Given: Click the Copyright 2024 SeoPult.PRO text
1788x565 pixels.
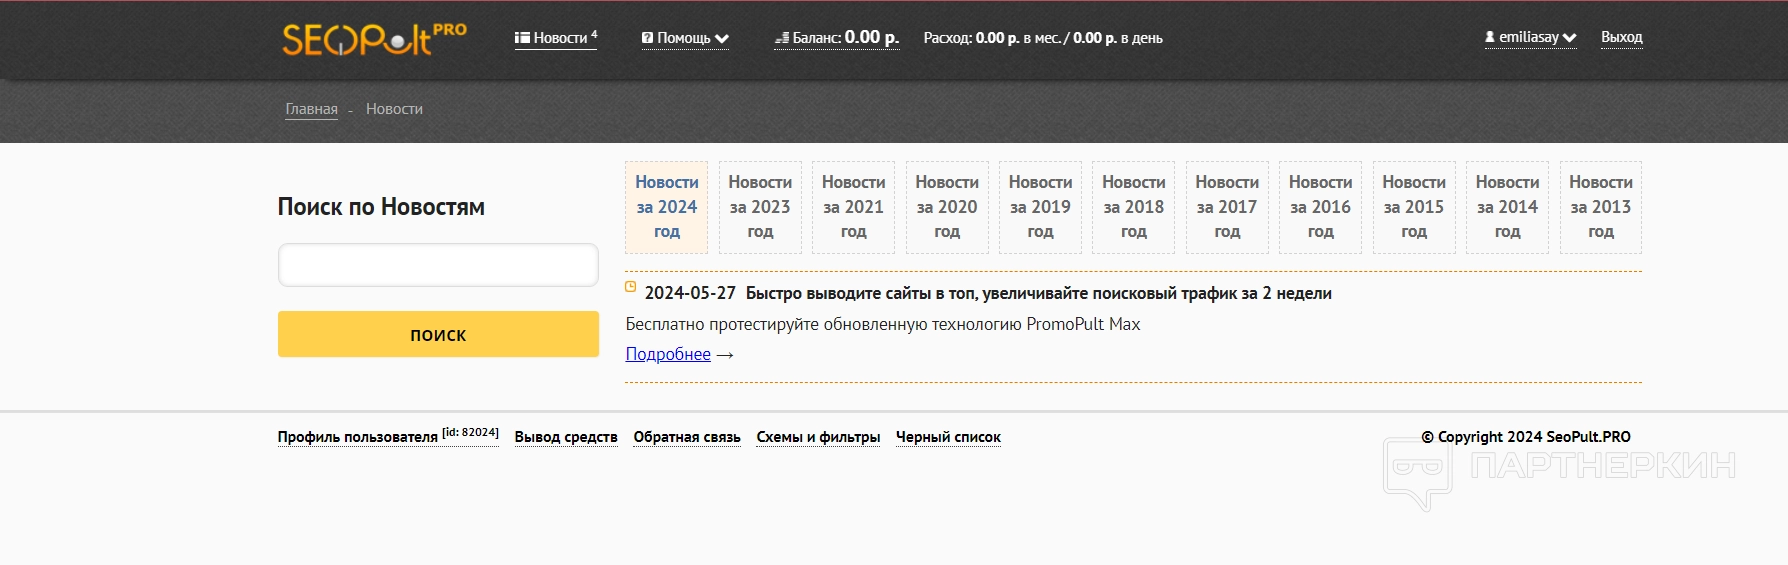Looking at the screenshot, I should [x=1526, y=437].
